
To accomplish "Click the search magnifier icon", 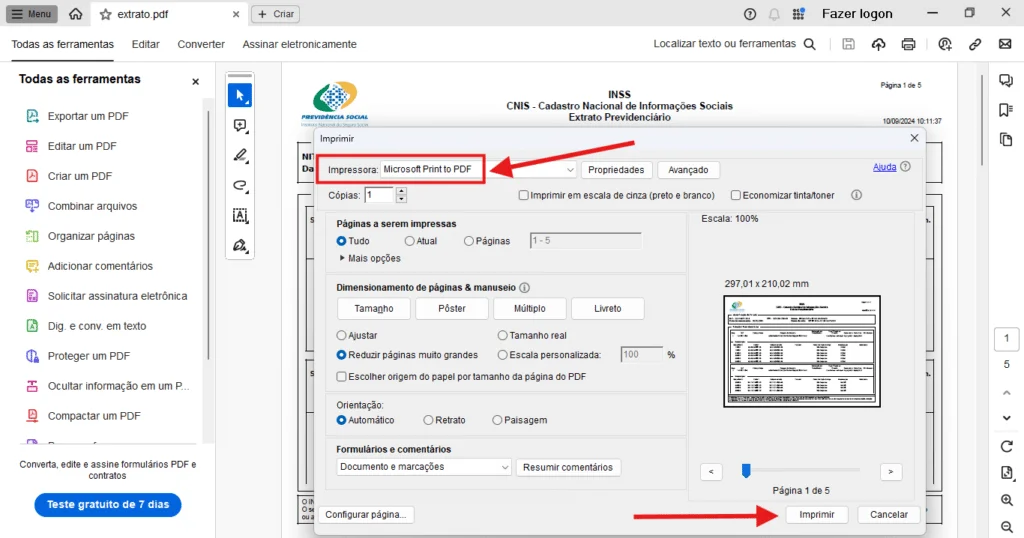I will point(809,44).
